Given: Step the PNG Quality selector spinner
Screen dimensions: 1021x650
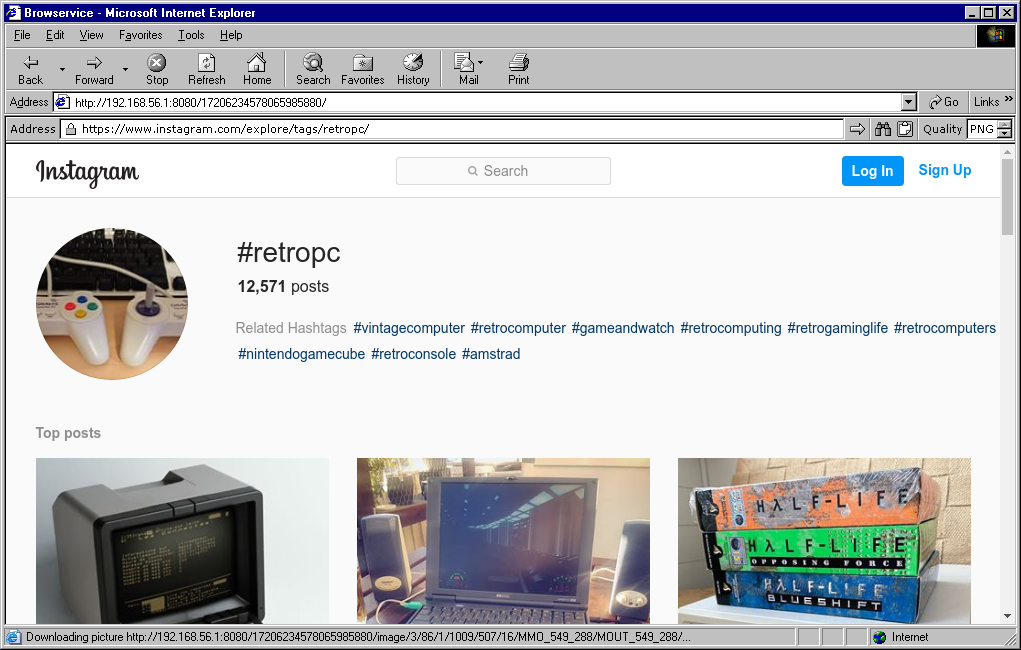Looking at the screenshot, I should 1005,129.
